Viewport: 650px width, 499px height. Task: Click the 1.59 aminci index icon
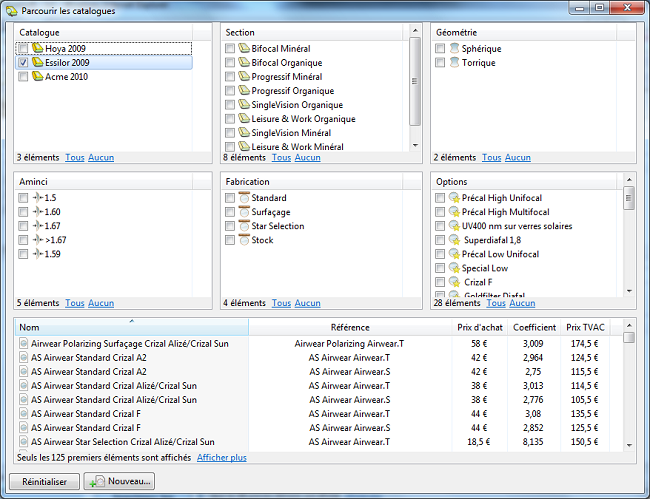[38, 254]
